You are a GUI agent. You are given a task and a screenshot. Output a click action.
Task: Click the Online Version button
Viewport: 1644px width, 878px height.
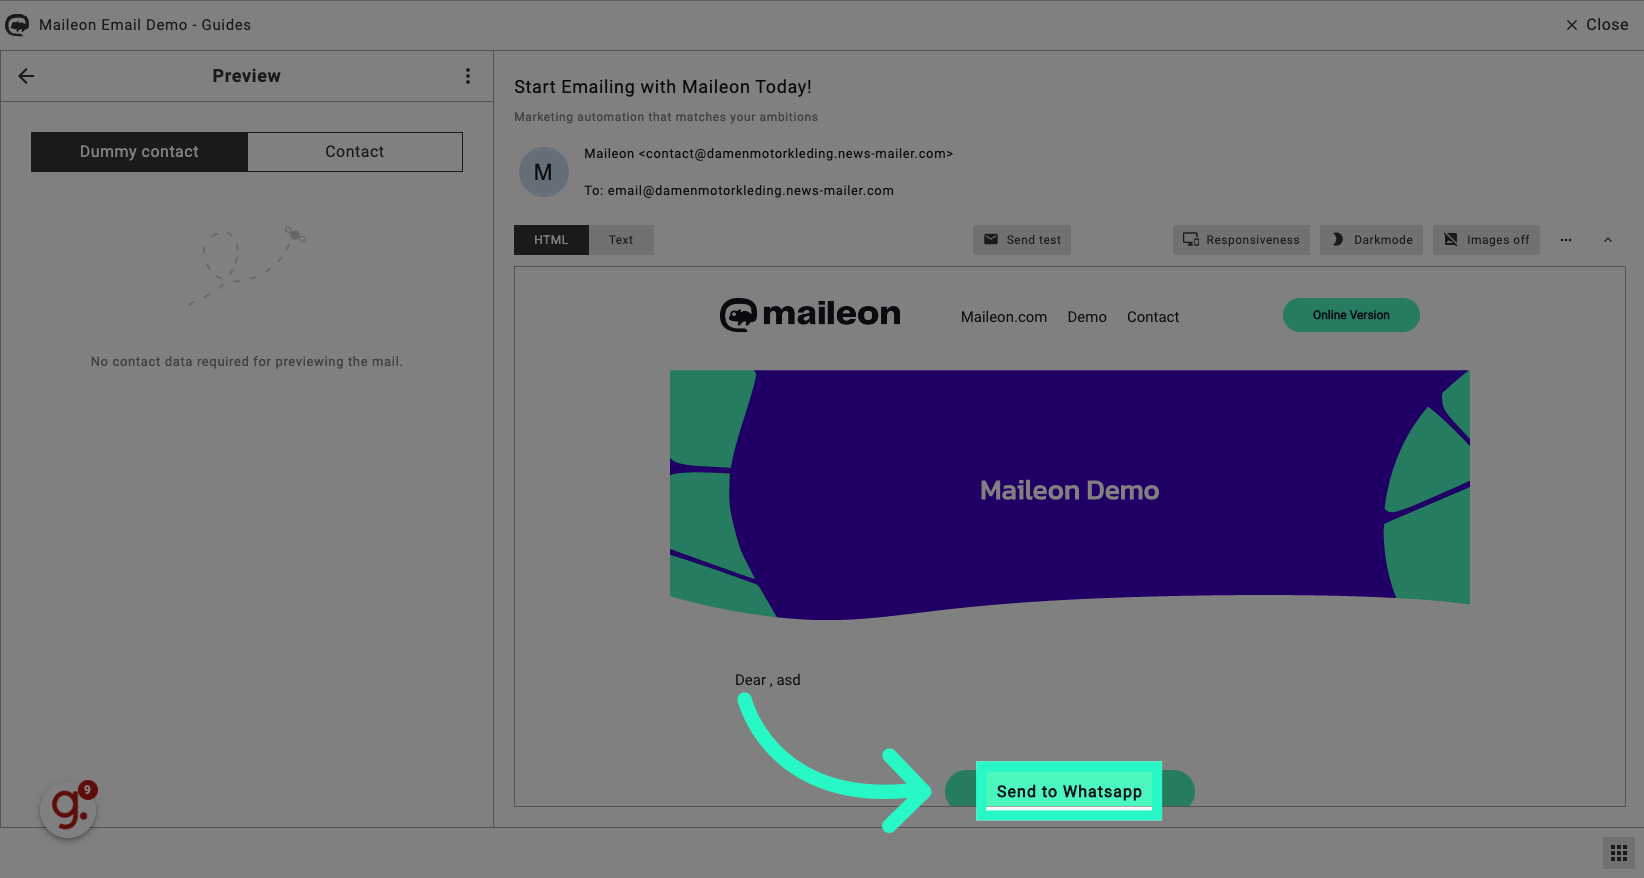1351,315
